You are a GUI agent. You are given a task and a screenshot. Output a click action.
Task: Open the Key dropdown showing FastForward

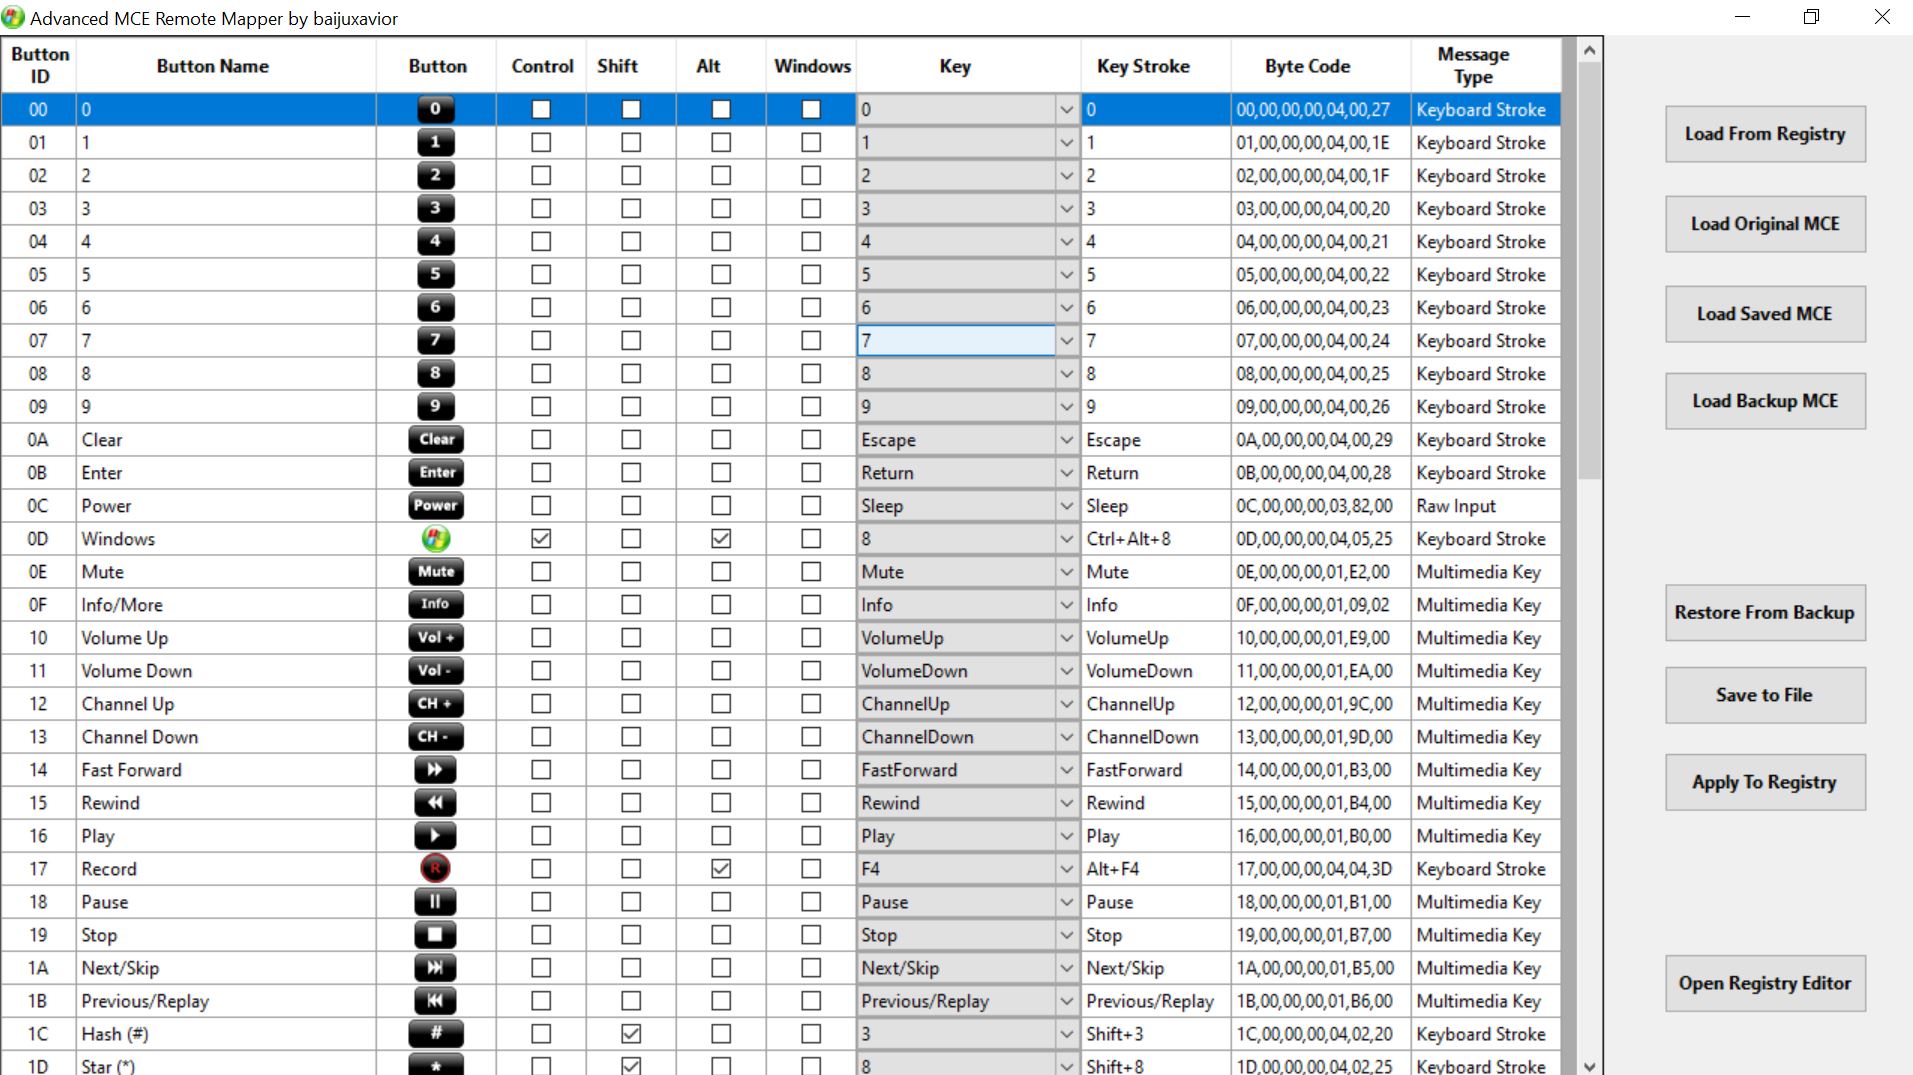point(1066,770)
